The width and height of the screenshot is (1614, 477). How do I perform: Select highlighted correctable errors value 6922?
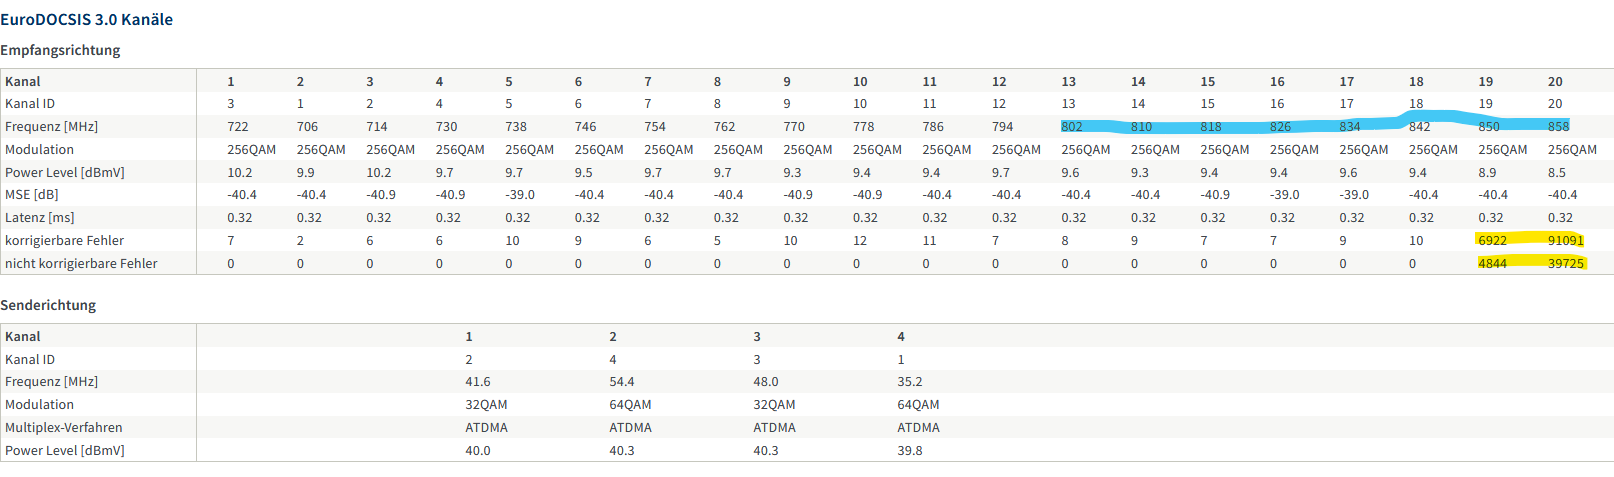pos(1492,240)
